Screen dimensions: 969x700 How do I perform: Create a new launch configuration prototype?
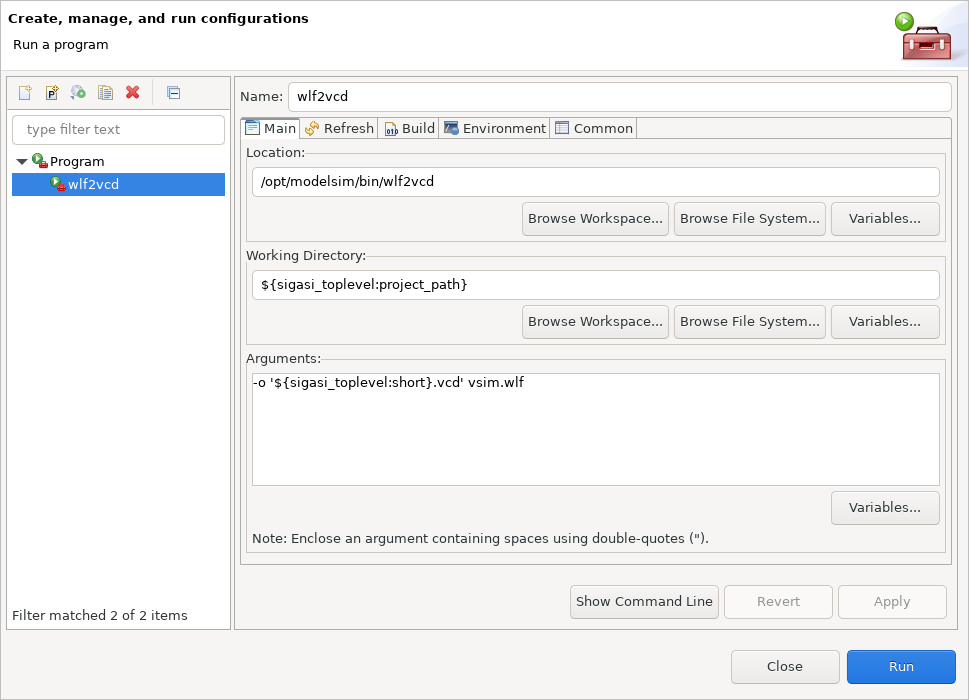click(52, 93)
